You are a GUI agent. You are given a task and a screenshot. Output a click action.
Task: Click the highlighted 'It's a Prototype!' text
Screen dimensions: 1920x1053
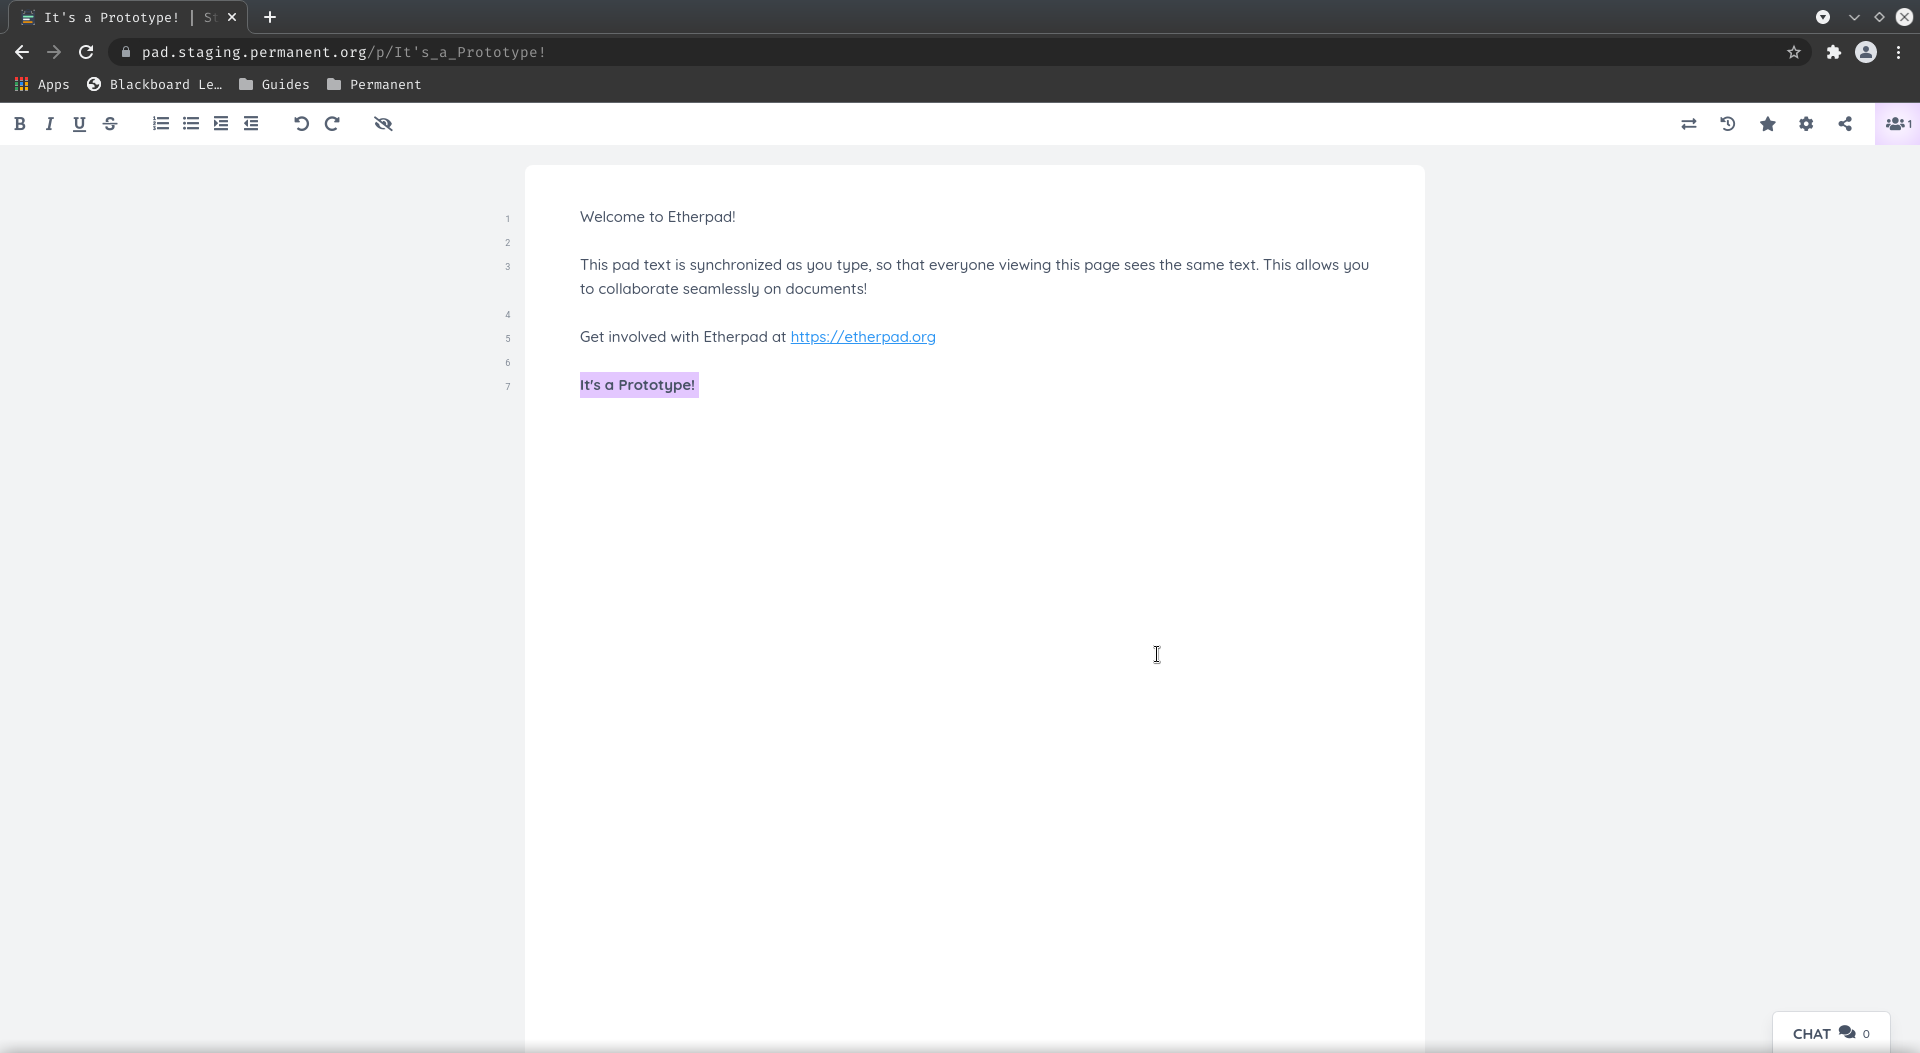click(x=638, y=385)
